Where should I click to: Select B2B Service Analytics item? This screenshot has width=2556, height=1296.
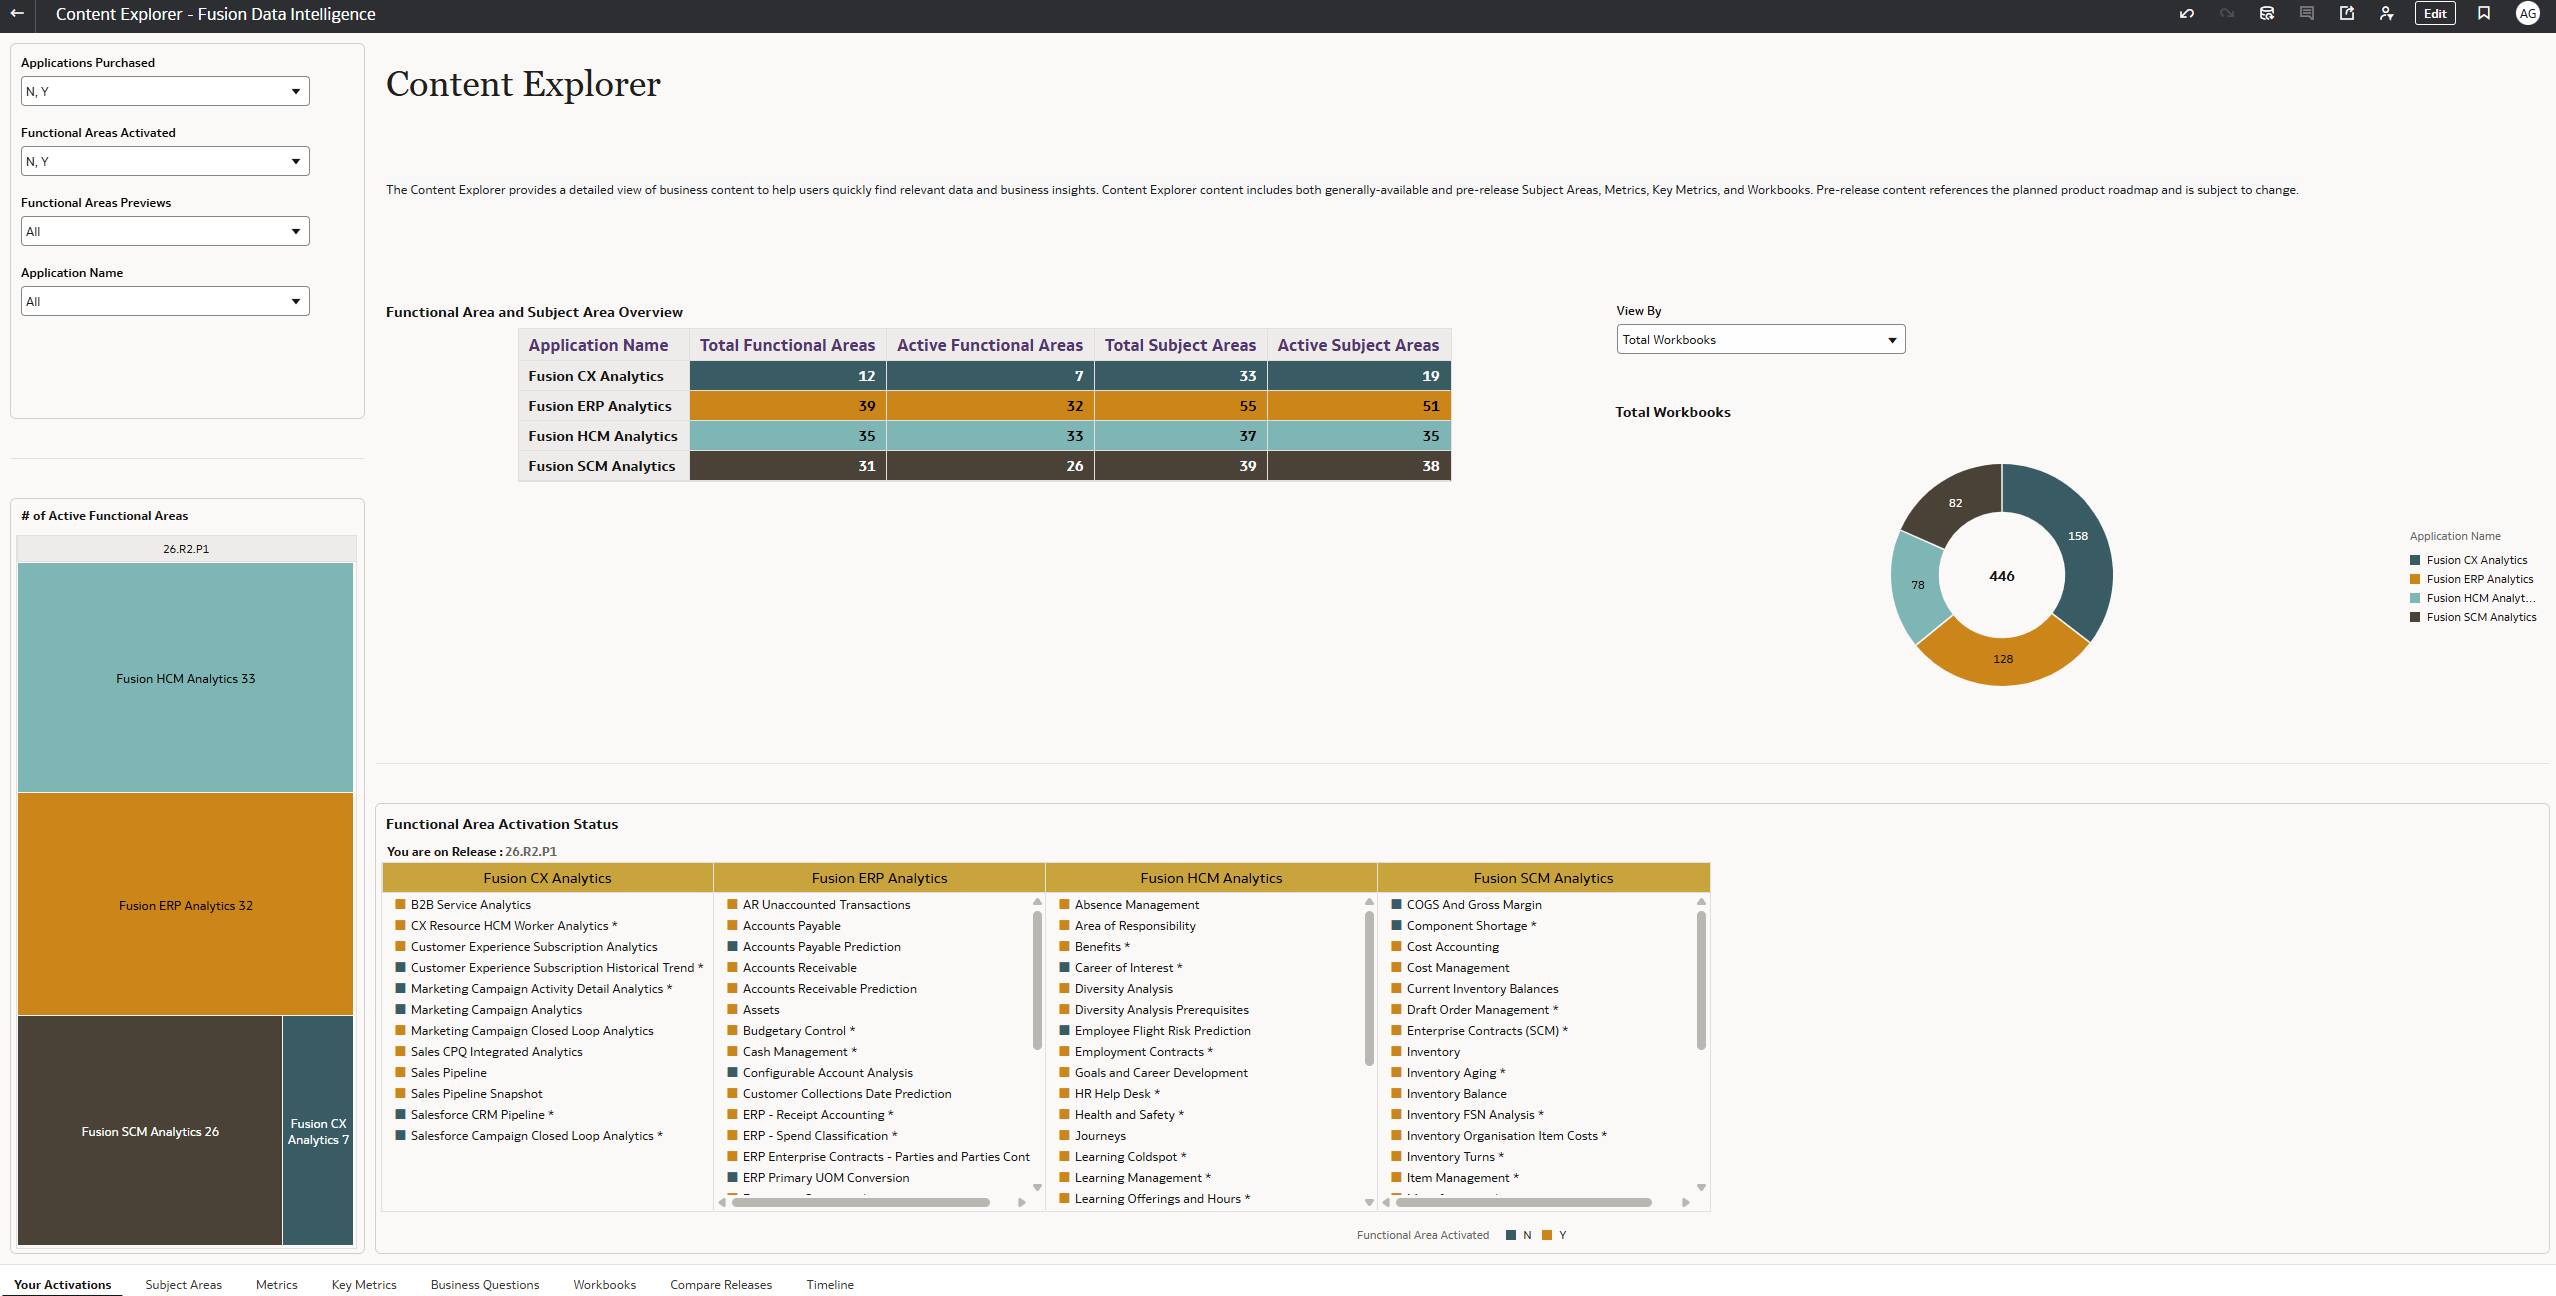470,905
